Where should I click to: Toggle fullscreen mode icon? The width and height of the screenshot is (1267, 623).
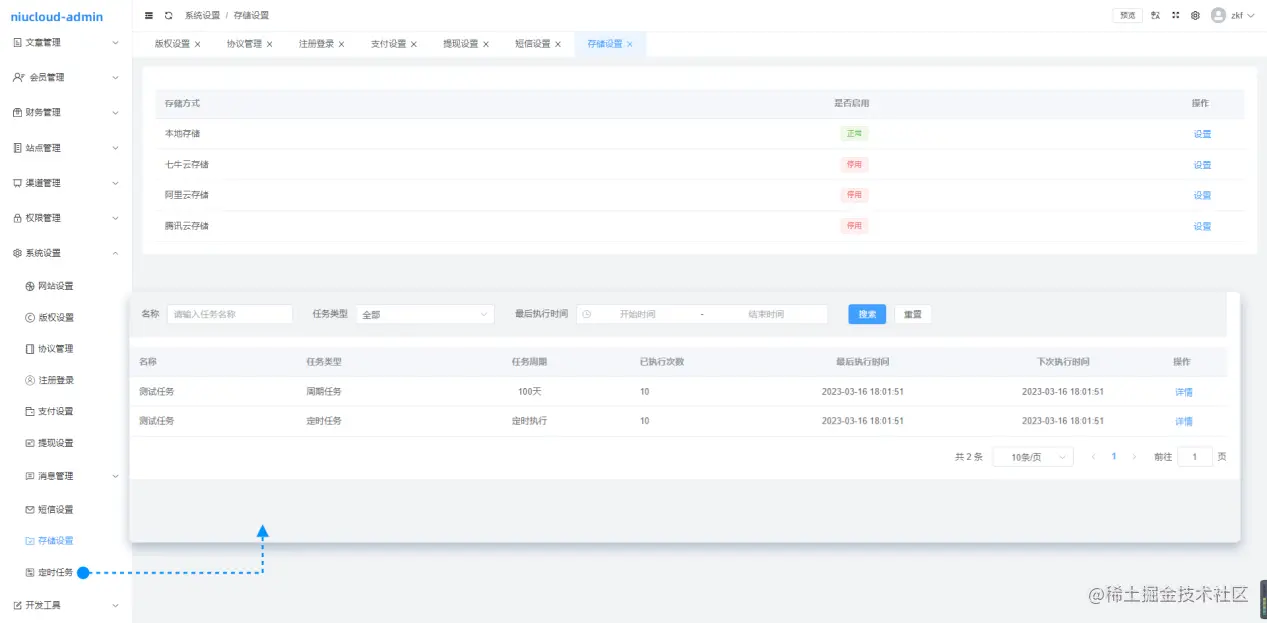tap(1176, 15)
